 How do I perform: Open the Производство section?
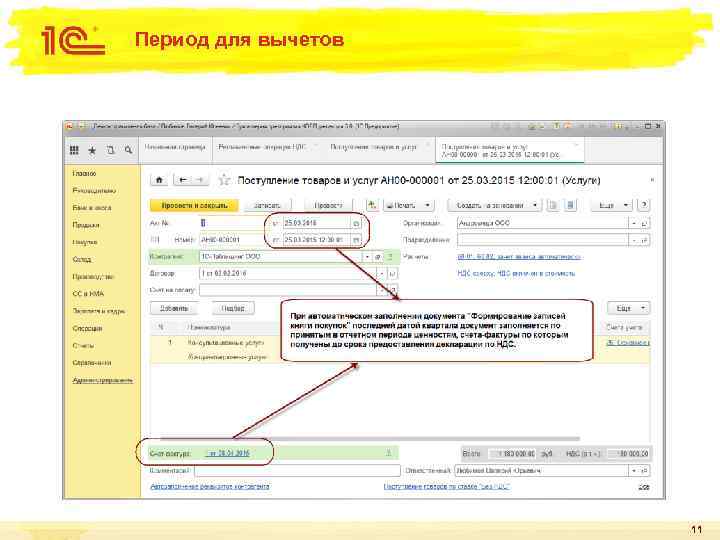(93, 277)
